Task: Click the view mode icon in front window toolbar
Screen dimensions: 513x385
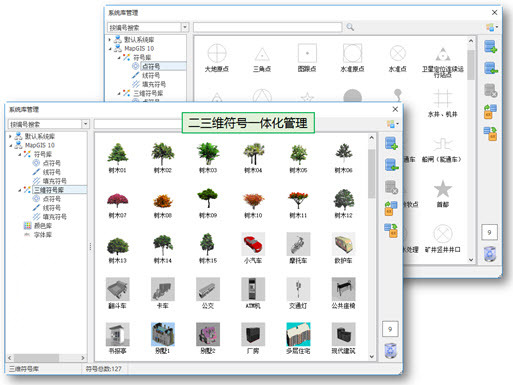Action: 392,124
